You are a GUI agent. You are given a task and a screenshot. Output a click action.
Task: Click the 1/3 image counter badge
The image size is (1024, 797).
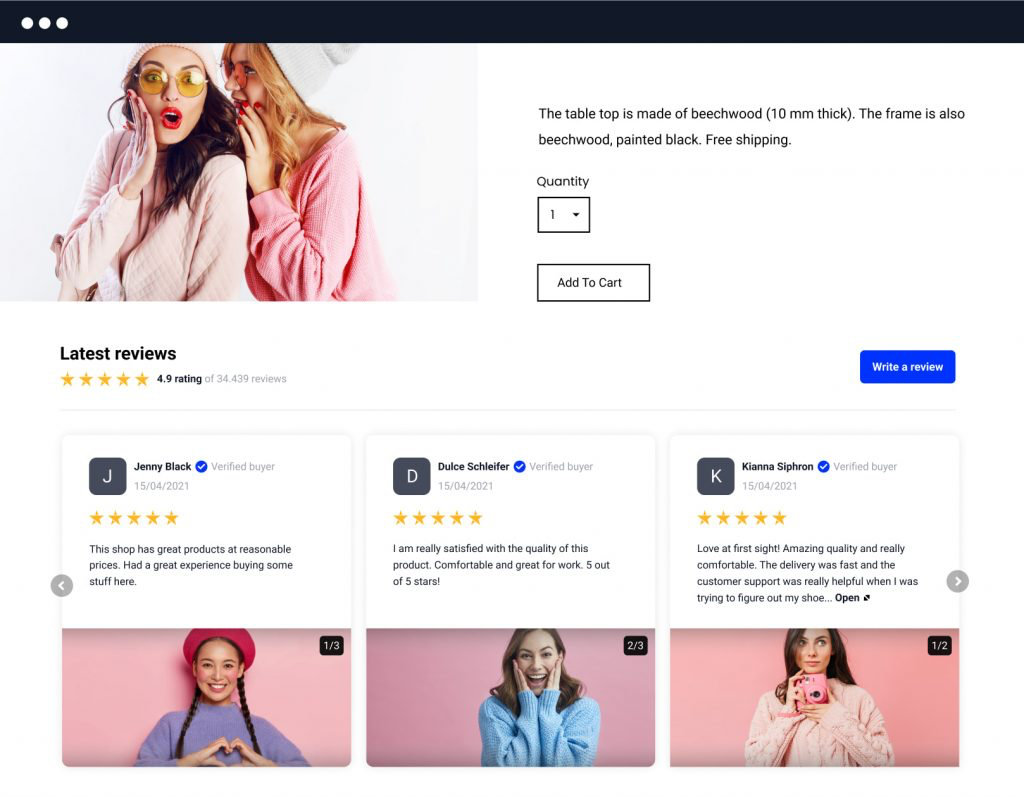click(332, 646)
